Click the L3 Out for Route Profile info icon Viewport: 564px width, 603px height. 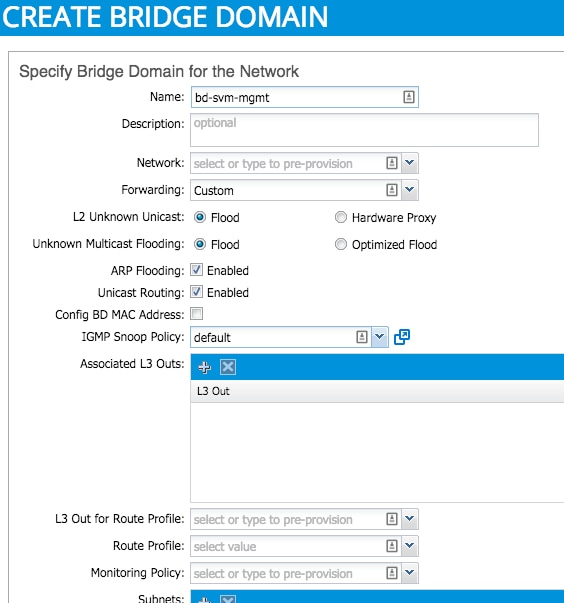pyautogui.click(x=391, y=519)
